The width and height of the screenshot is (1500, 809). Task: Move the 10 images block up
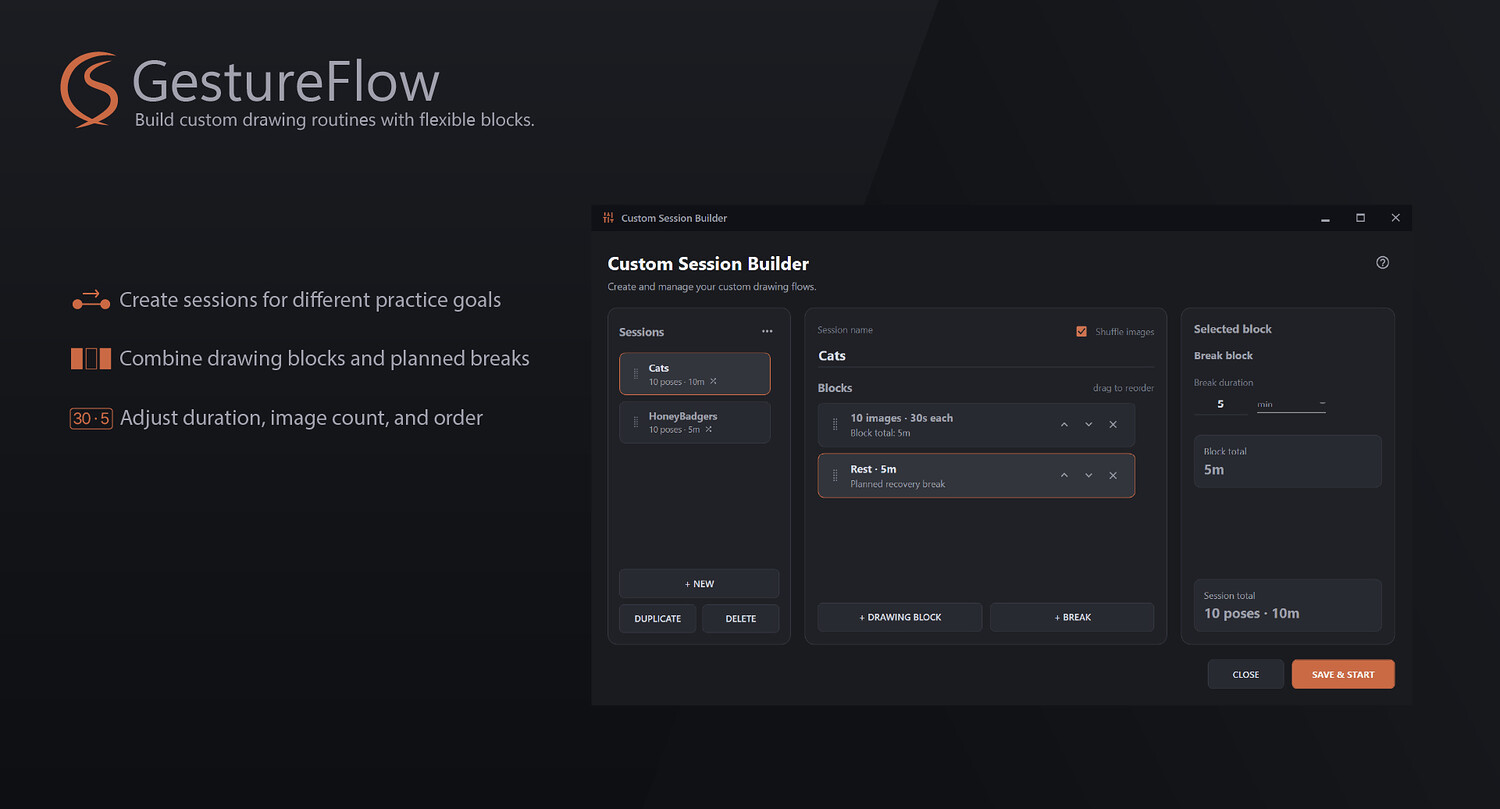[x=1064, y=425]
